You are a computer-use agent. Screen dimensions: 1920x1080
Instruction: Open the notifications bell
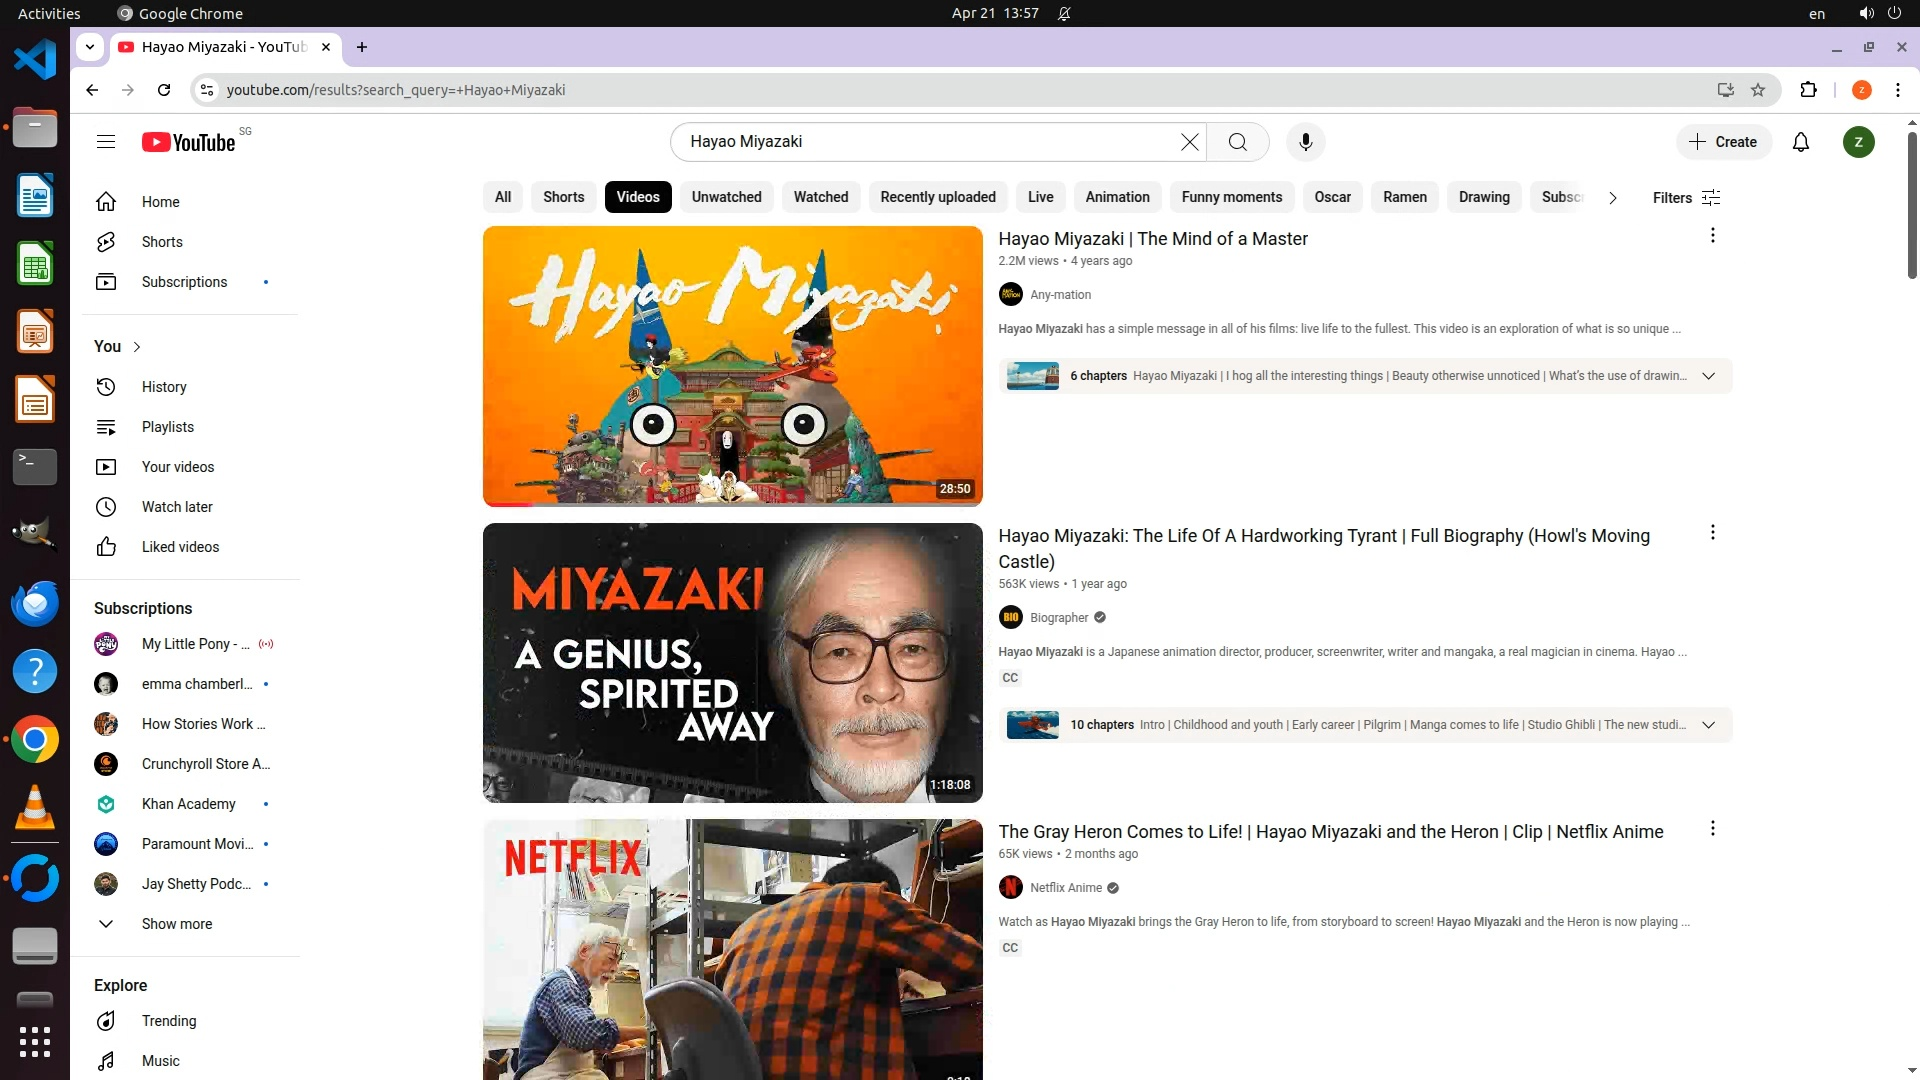coord(1801,142)
